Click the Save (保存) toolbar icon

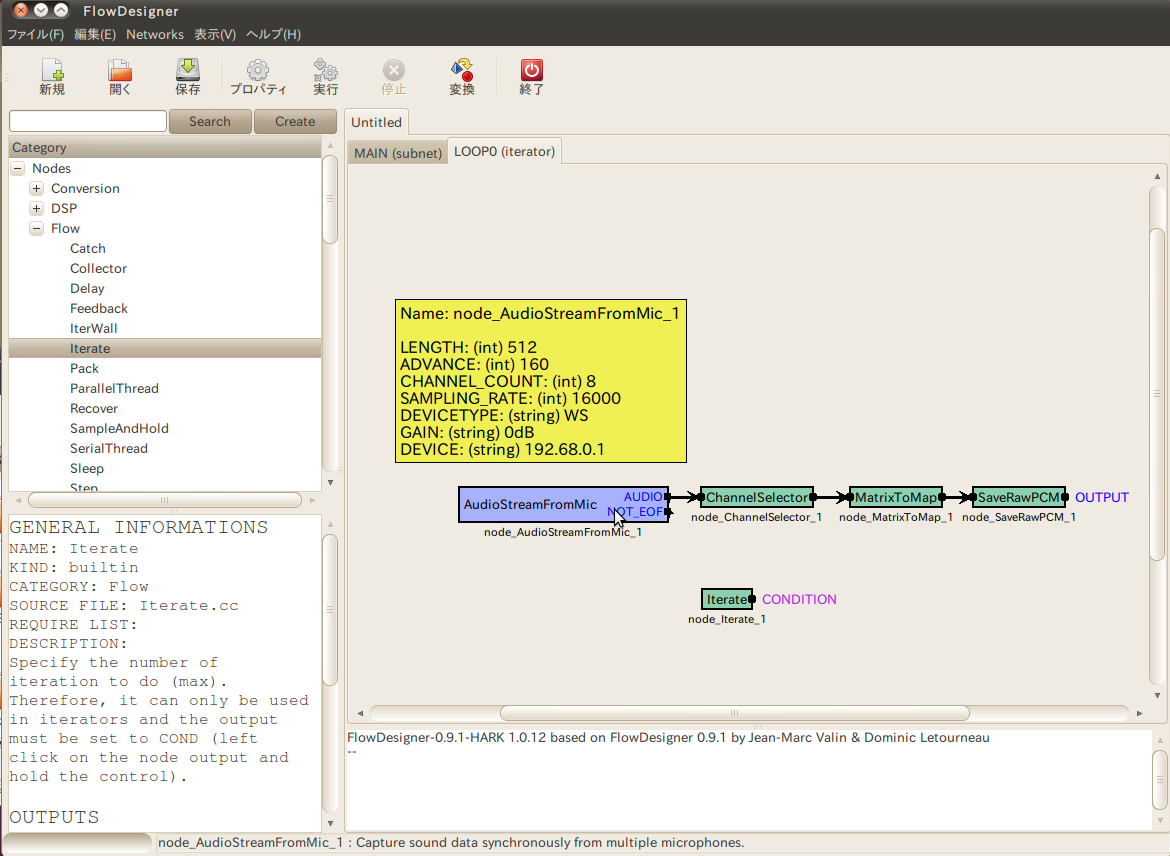coord(187,77)
